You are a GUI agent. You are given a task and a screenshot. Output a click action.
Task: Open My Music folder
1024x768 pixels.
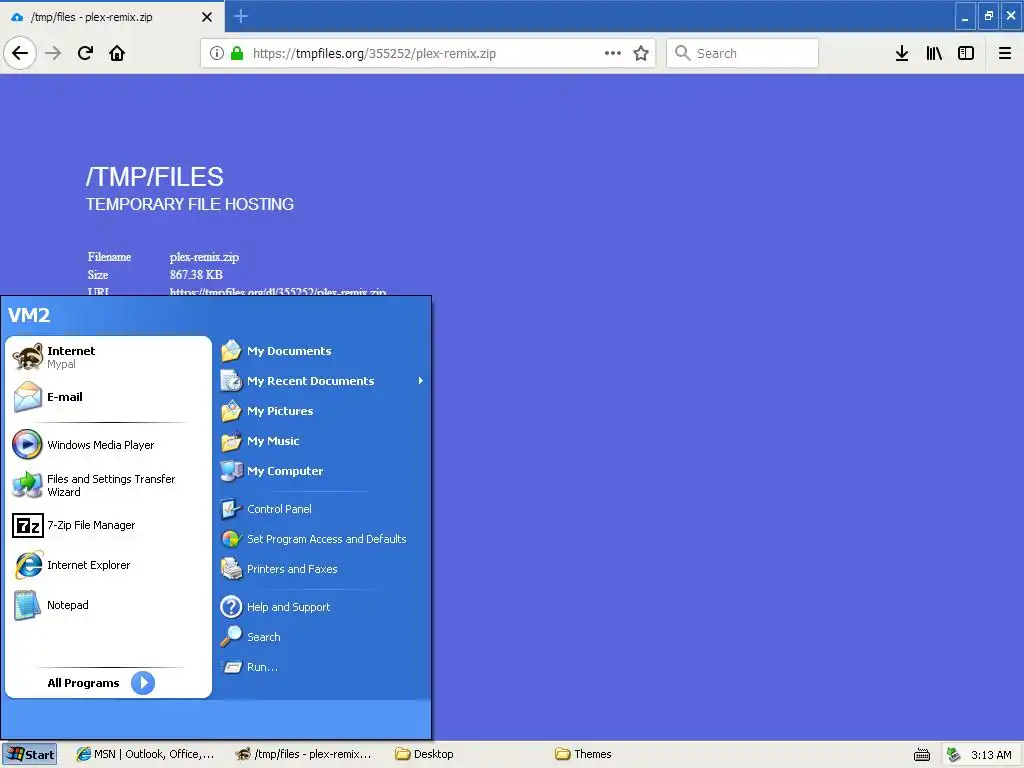point(323,441)
